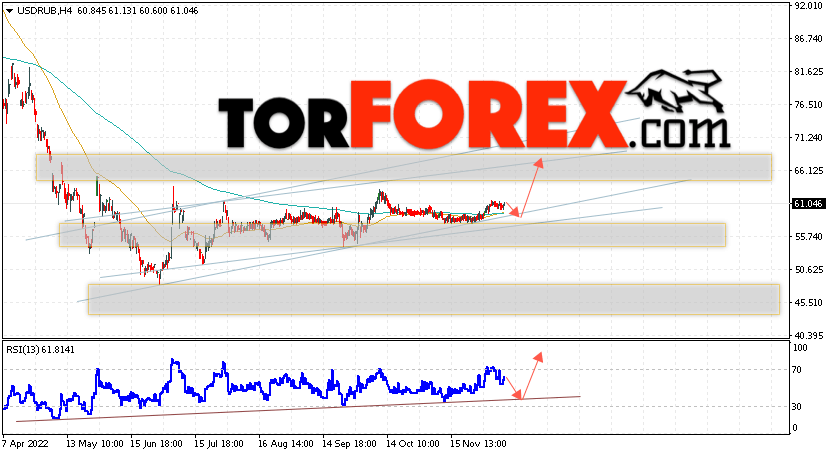The height and width of the screenshot is (455, 830).
Task: Click price axis value 71.240
Action: pos(808,138)
